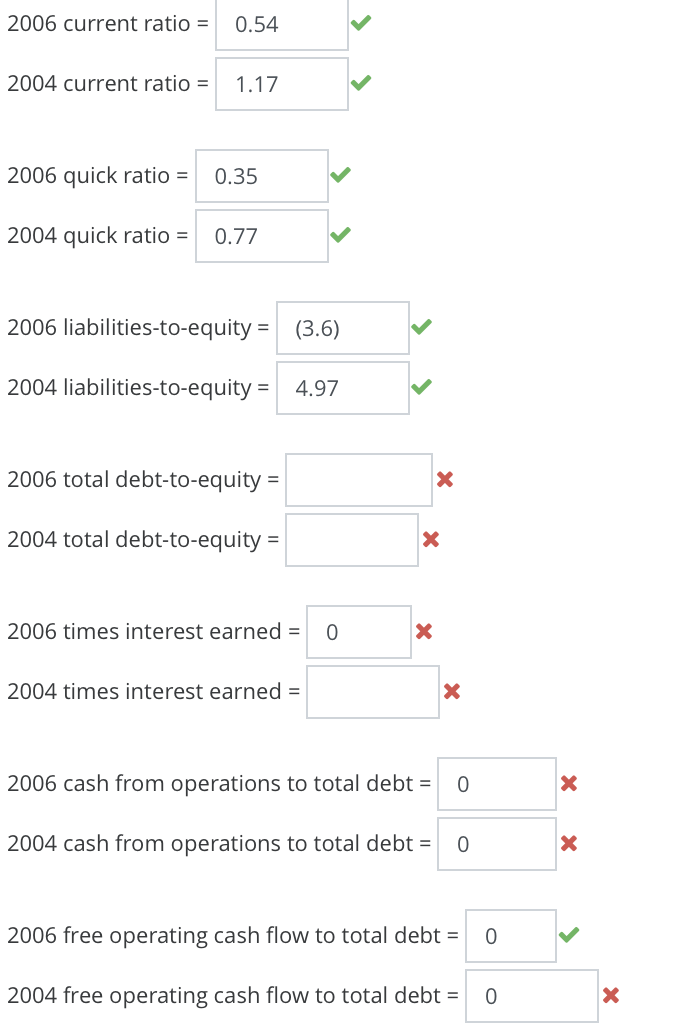Click the red X next to 2004 times interest earned
Screen dimensions: 680x1036
[451, 691]
